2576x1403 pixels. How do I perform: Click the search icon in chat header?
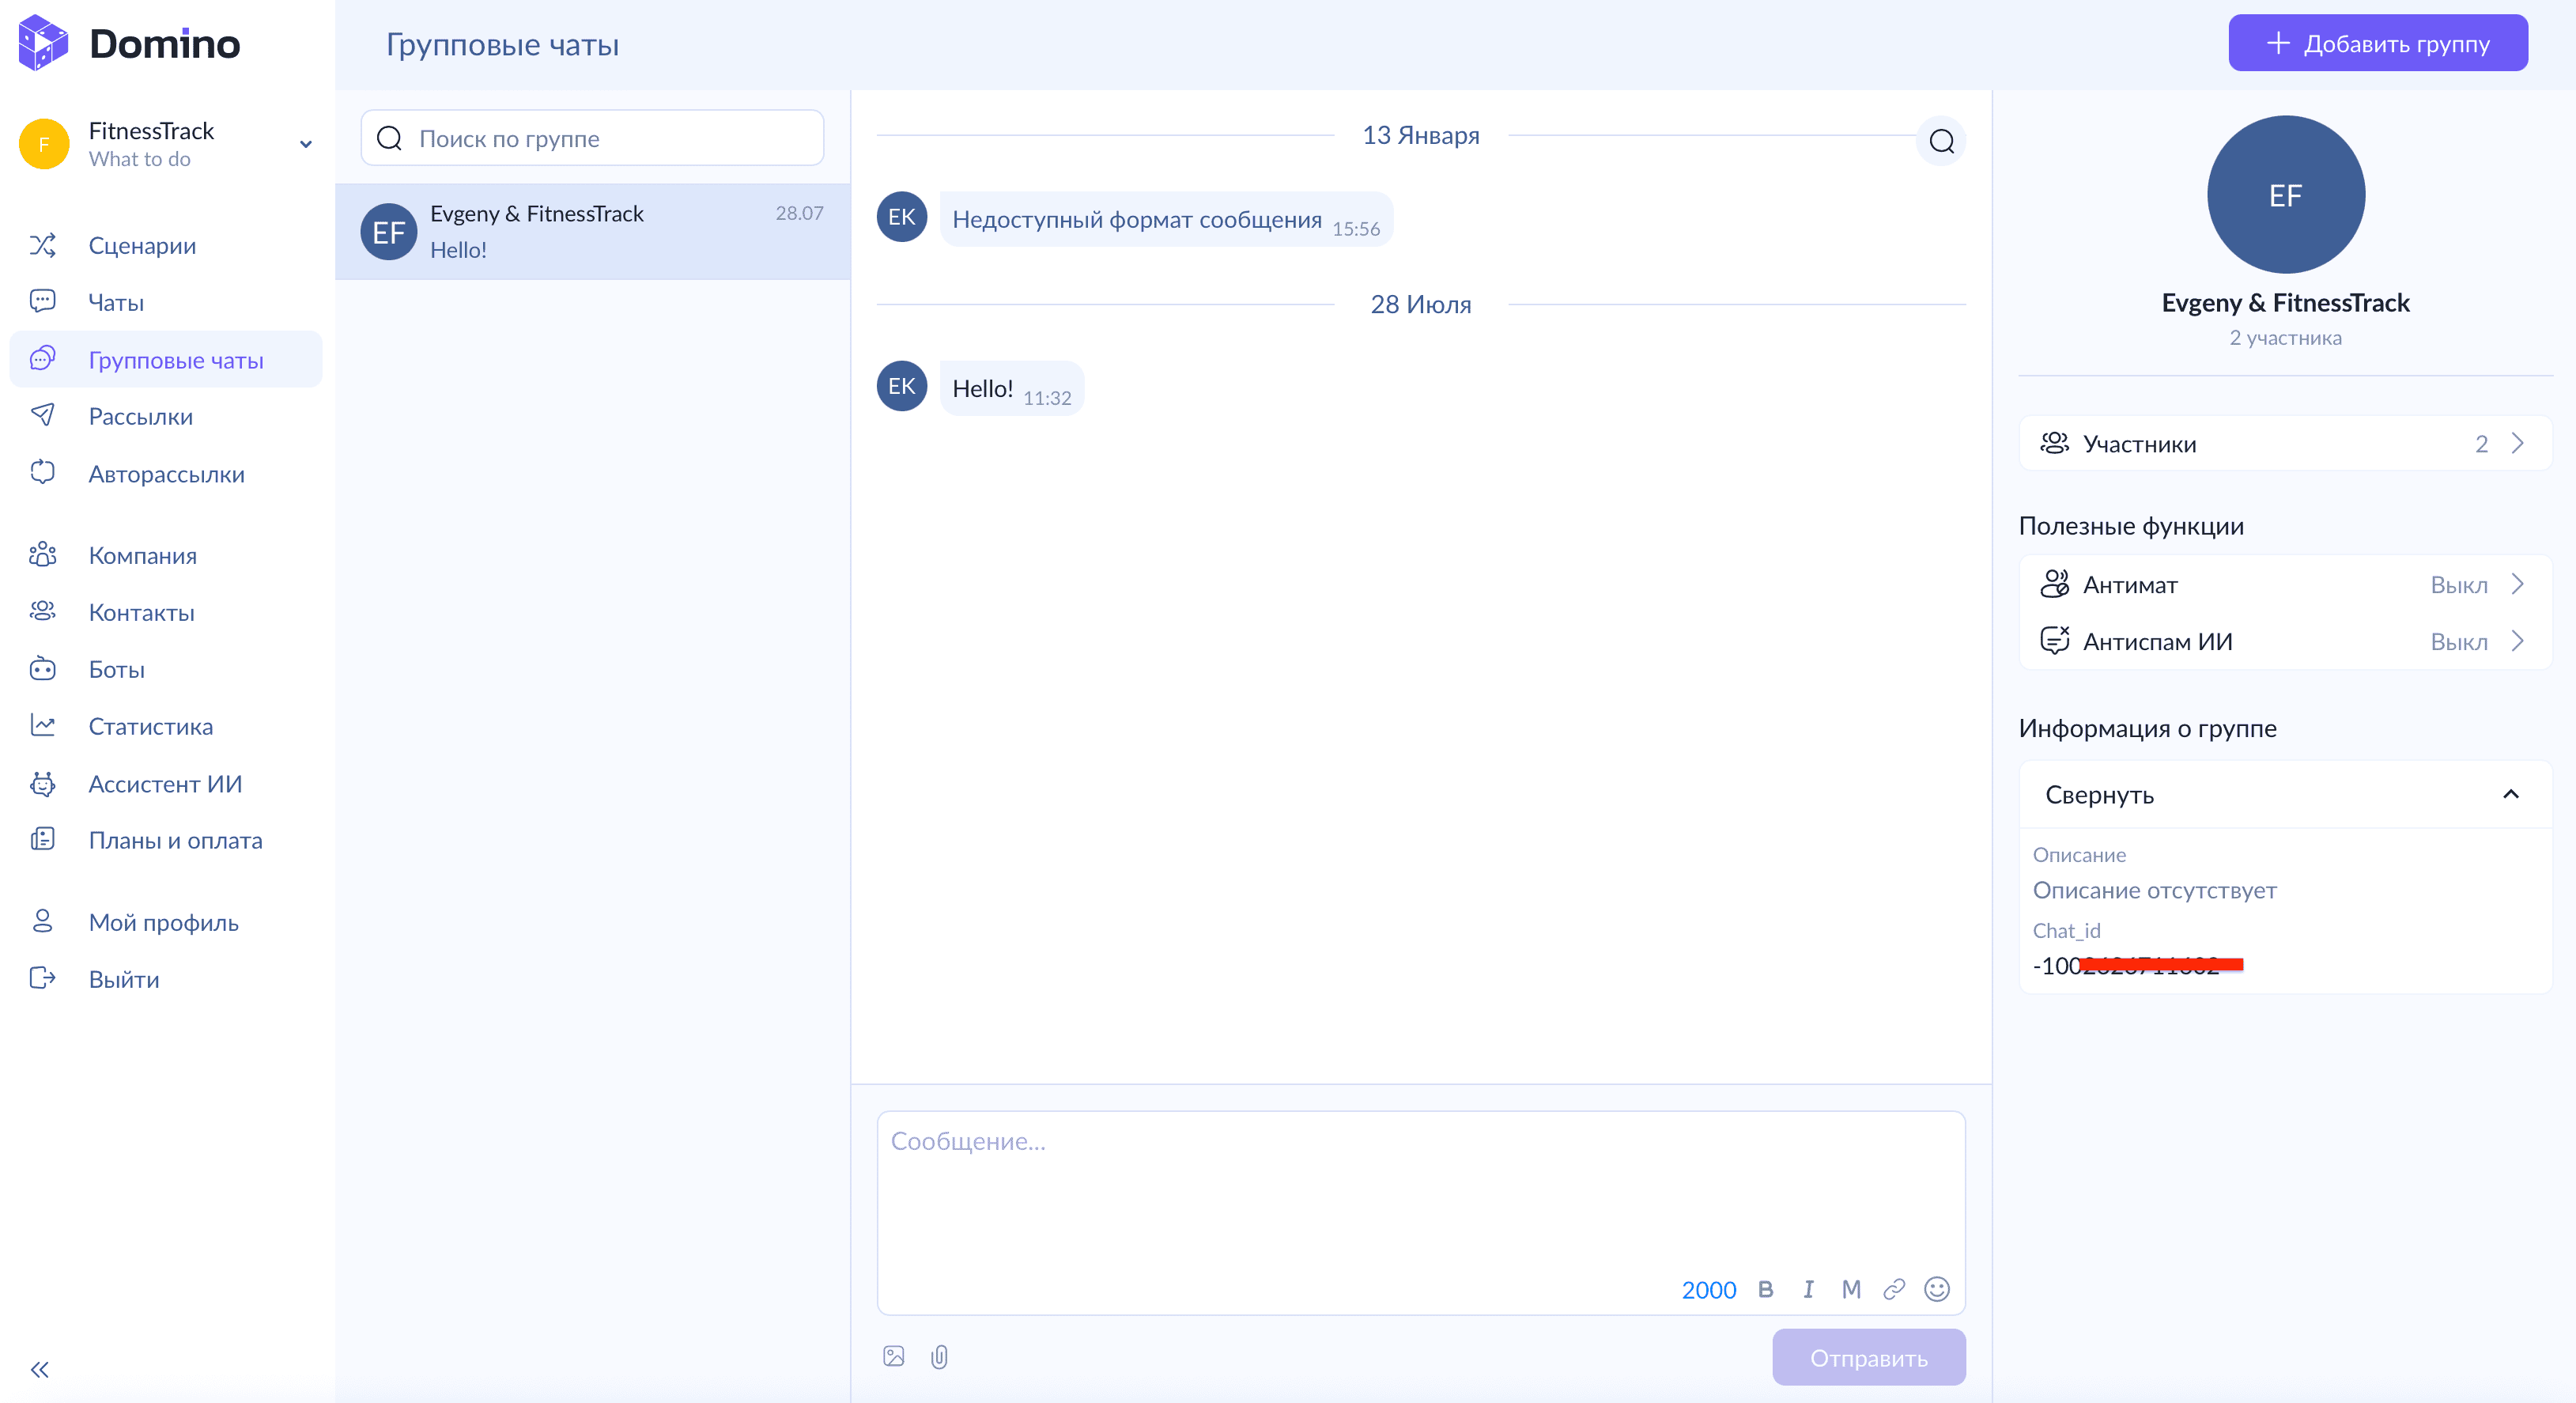1941,141
